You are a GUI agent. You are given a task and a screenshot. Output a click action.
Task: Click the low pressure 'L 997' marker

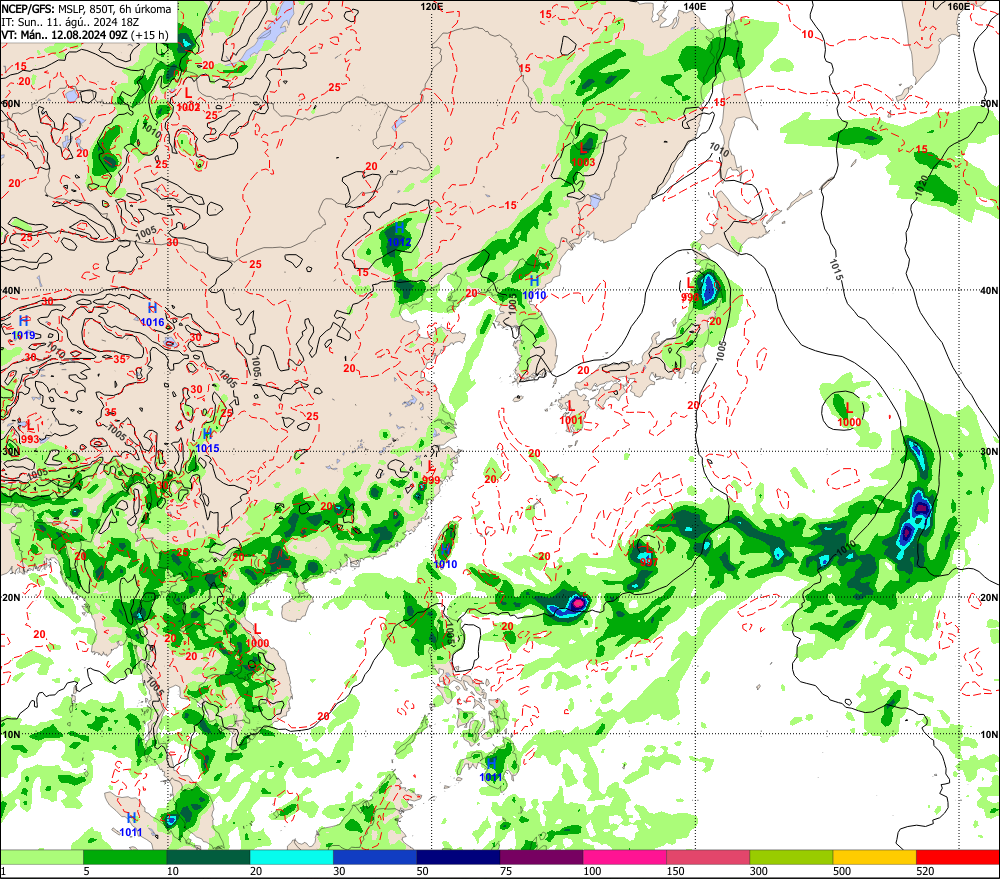click(649, 555)
